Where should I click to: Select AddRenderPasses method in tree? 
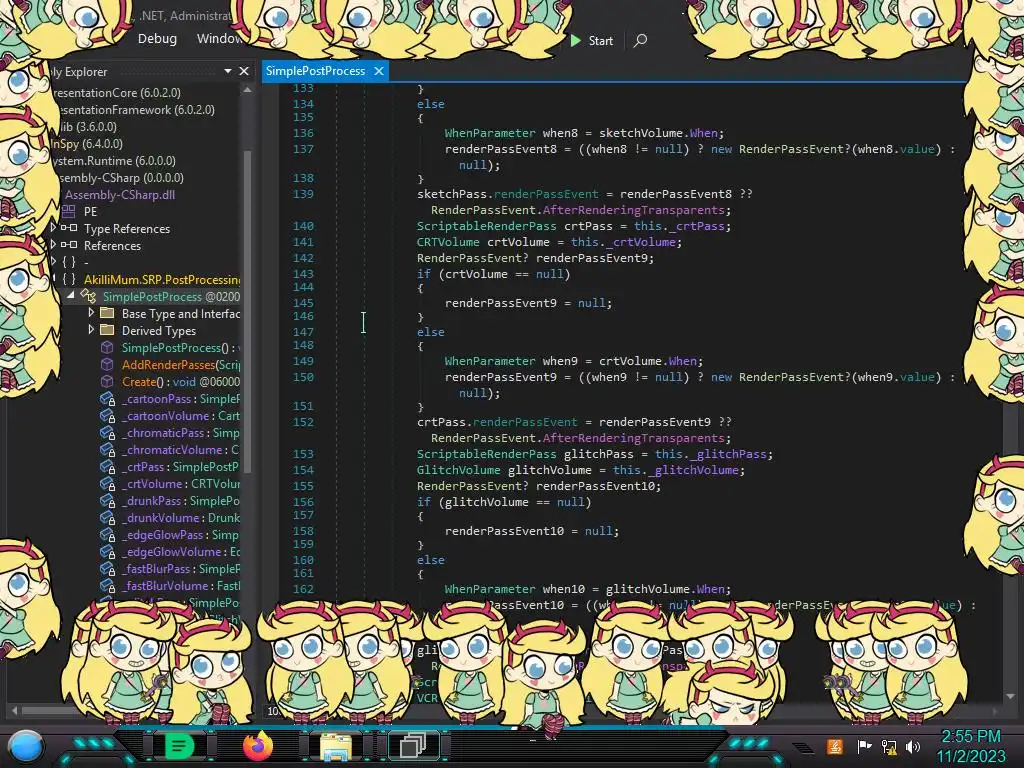tap(181, 364)
